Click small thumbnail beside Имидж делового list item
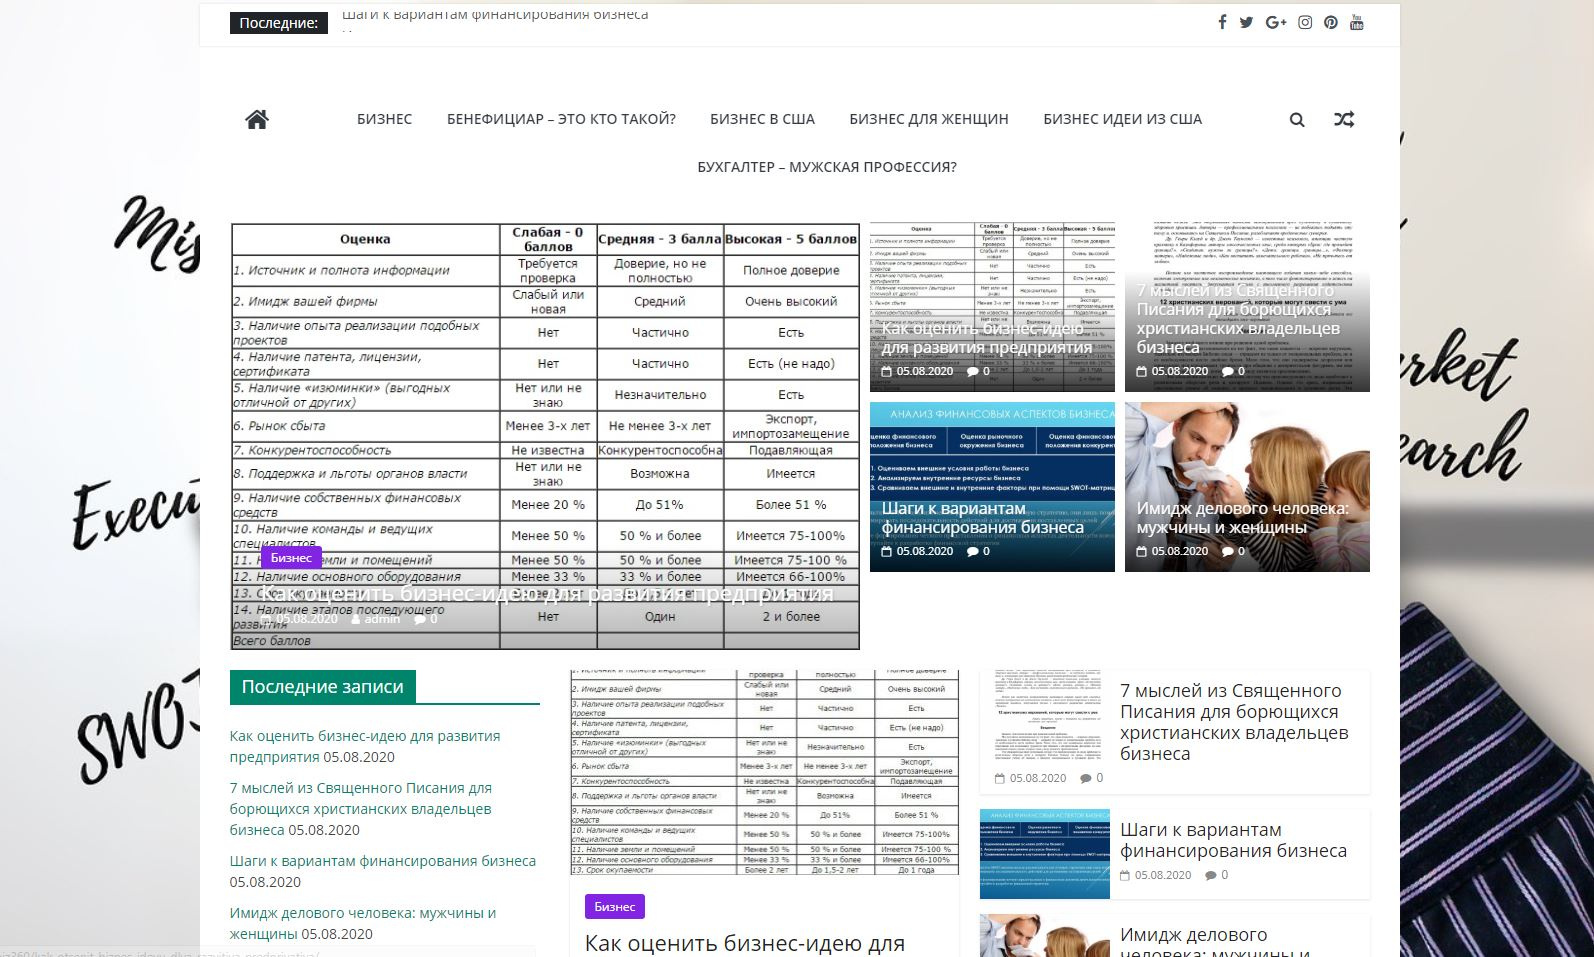This screenshot has height=957, width=1594. coord(1045,936)
